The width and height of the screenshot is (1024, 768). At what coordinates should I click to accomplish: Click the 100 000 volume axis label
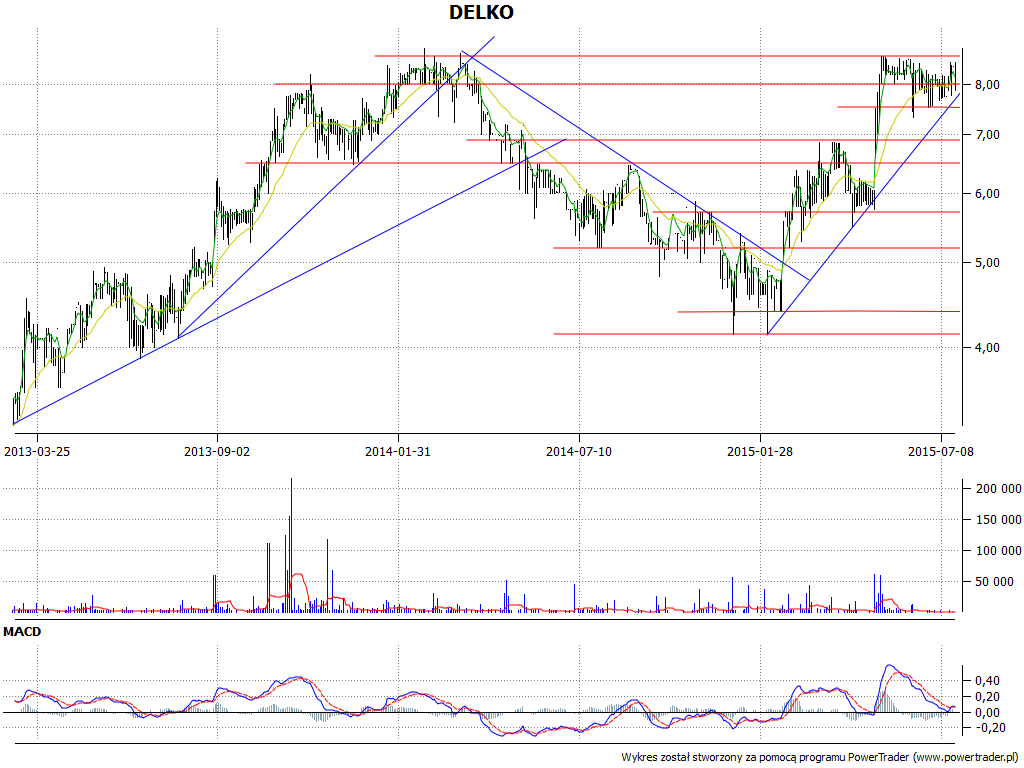tap(998, 551)
